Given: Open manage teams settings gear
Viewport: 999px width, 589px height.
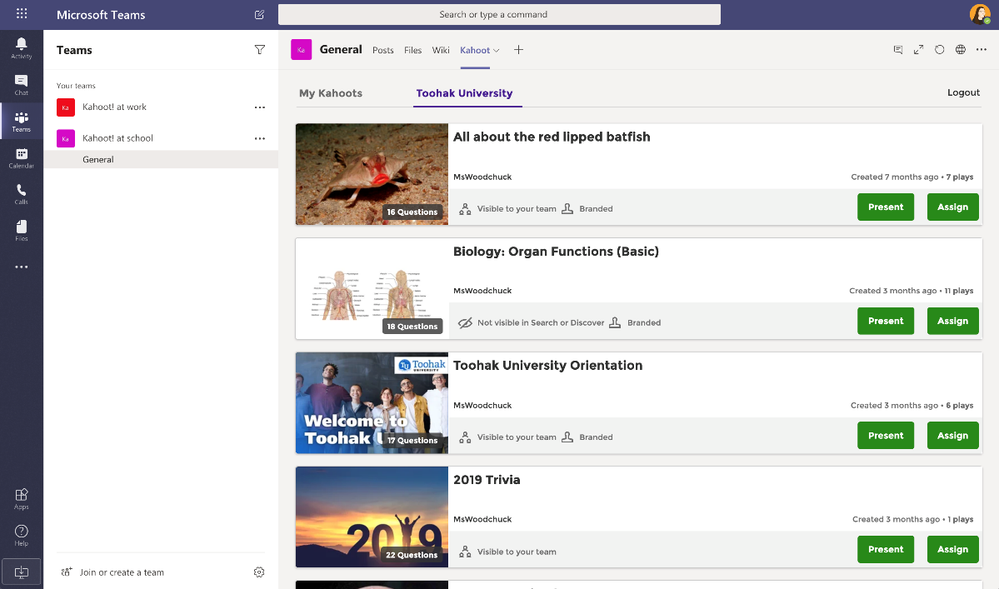Looking at the screenshot, I should [259, 572].
